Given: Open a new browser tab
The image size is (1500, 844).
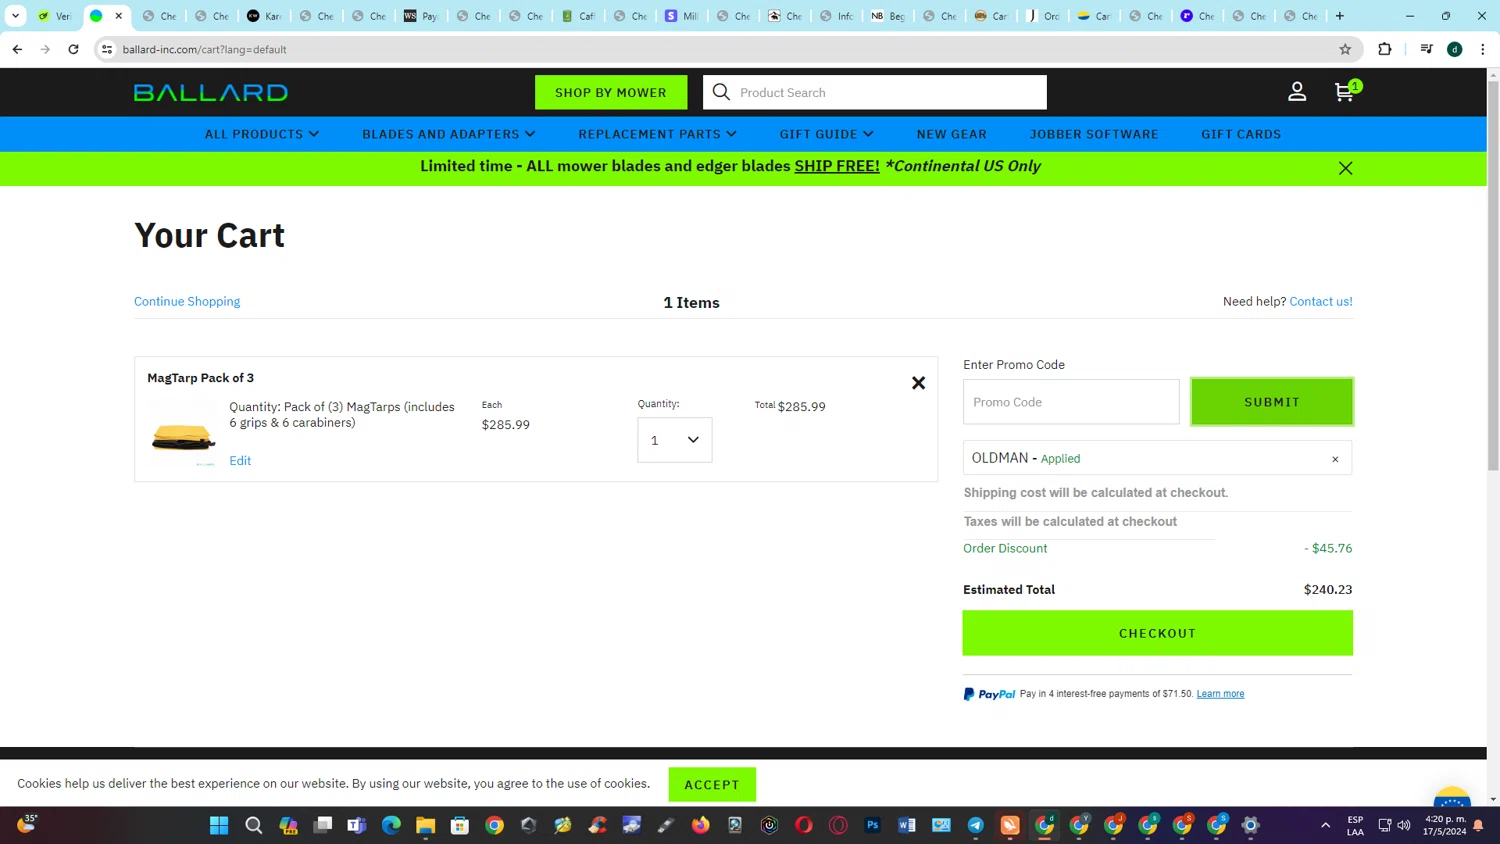Looking at the screenshot, I should 1340,16.
